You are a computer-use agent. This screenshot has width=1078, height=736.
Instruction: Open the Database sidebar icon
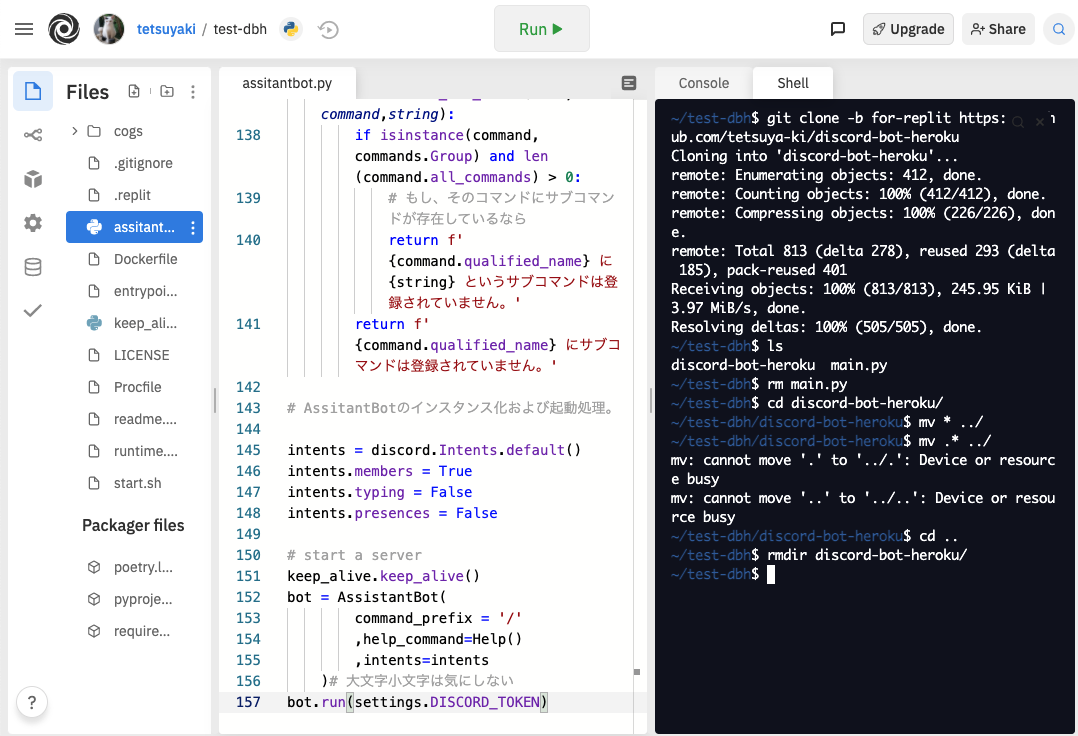pos(33,267)
